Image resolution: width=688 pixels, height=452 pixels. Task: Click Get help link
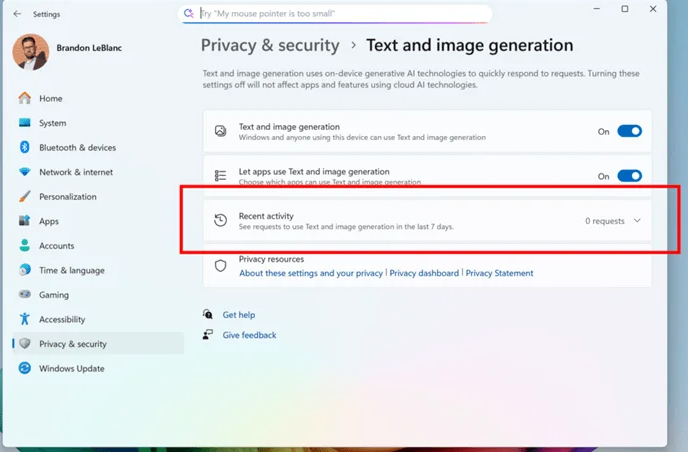(x=239, y=315)
